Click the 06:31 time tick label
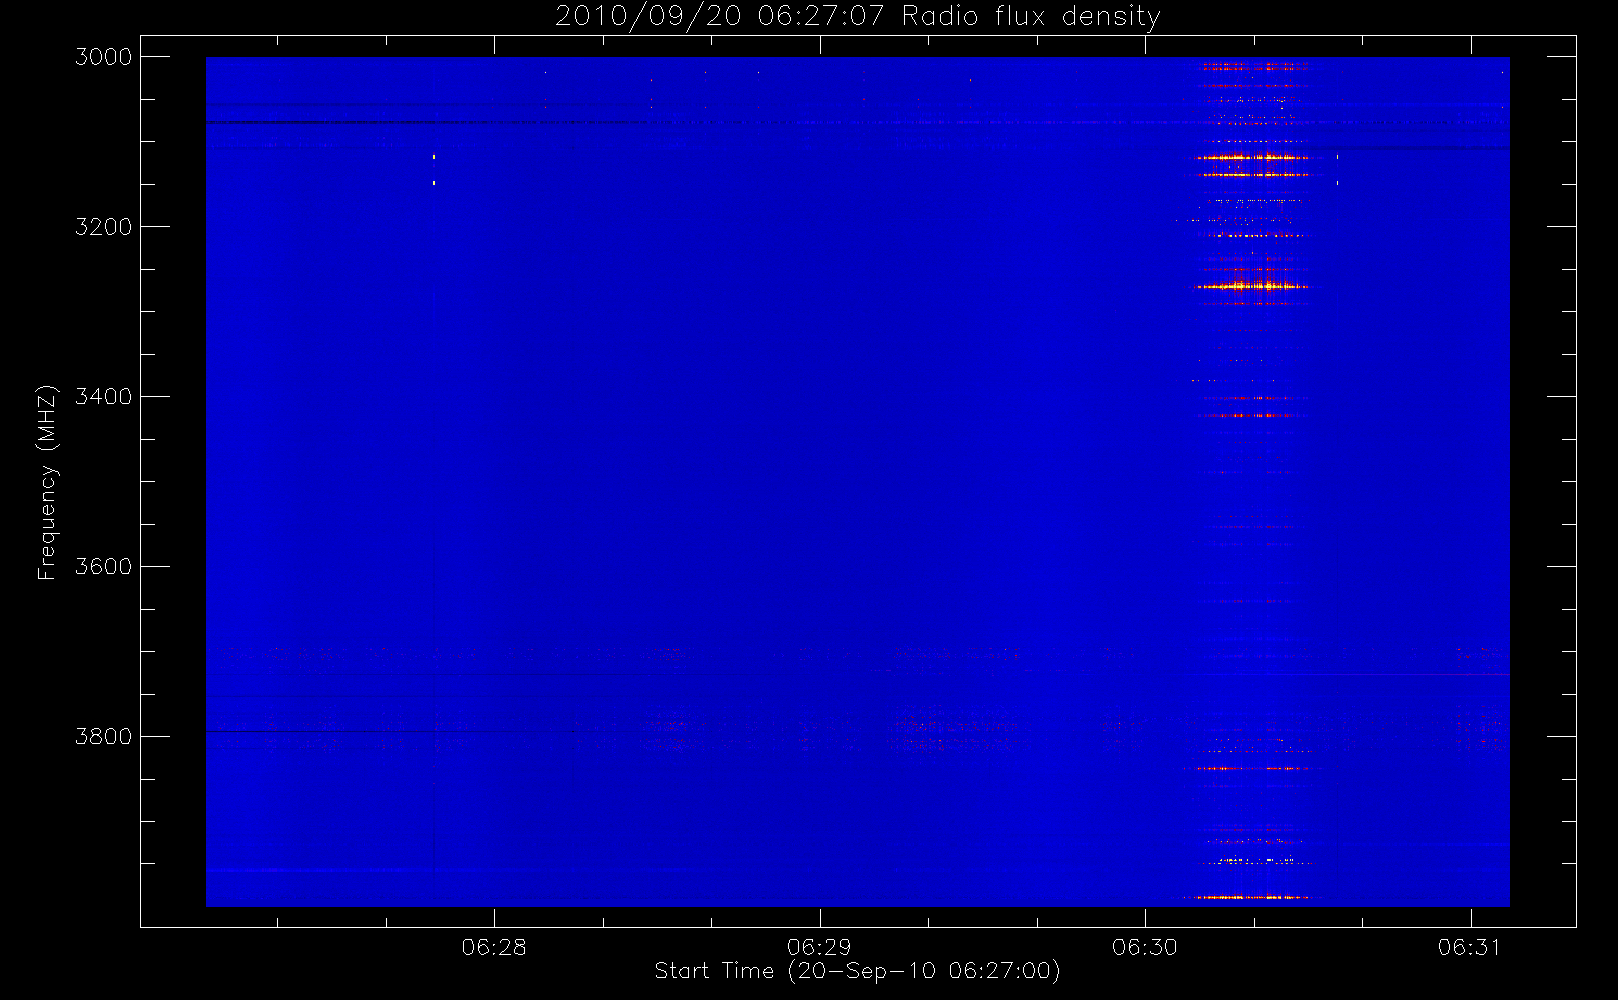Image resolution: width=1618 pixels, height=1000 pixels. (x=1470, y=947)
